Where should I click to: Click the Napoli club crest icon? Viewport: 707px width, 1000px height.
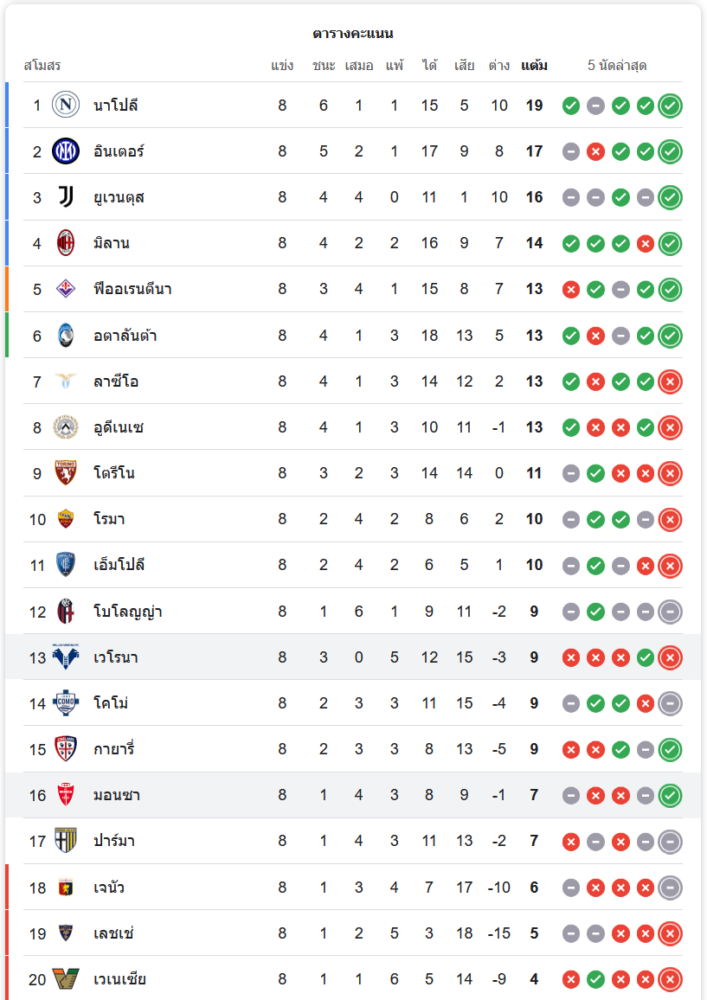[66, 105]
